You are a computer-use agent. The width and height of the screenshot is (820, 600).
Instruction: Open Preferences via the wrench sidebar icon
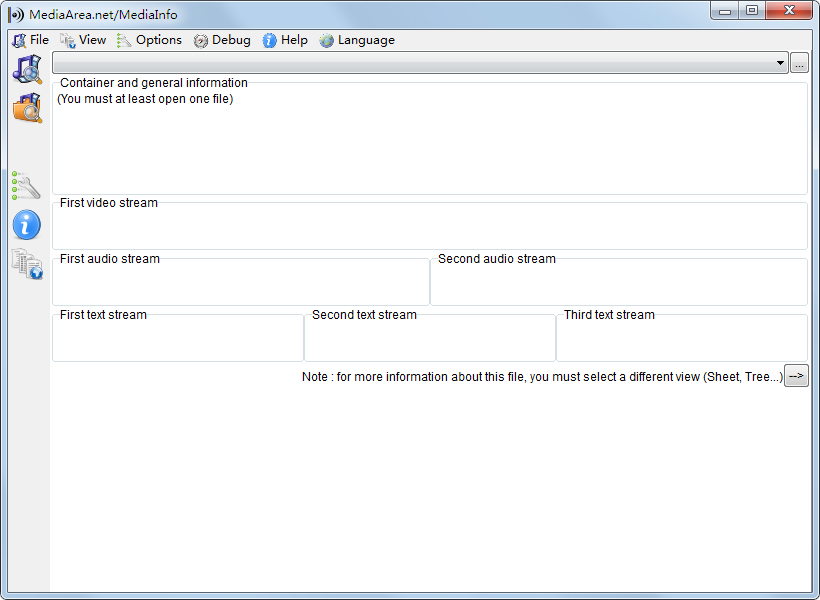coord(26,186)
